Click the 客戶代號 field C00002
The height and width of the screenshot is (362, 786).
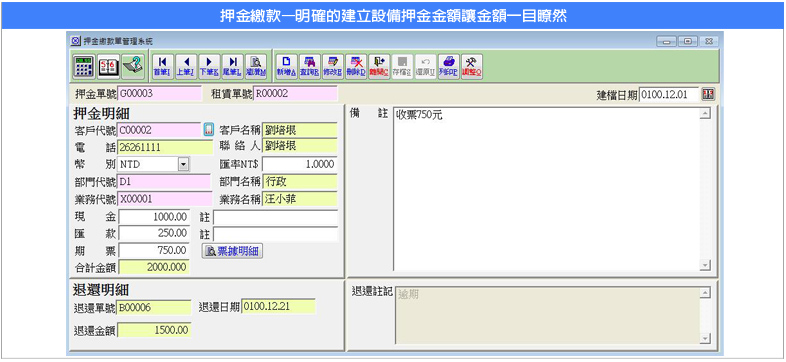tap(159, 130)
